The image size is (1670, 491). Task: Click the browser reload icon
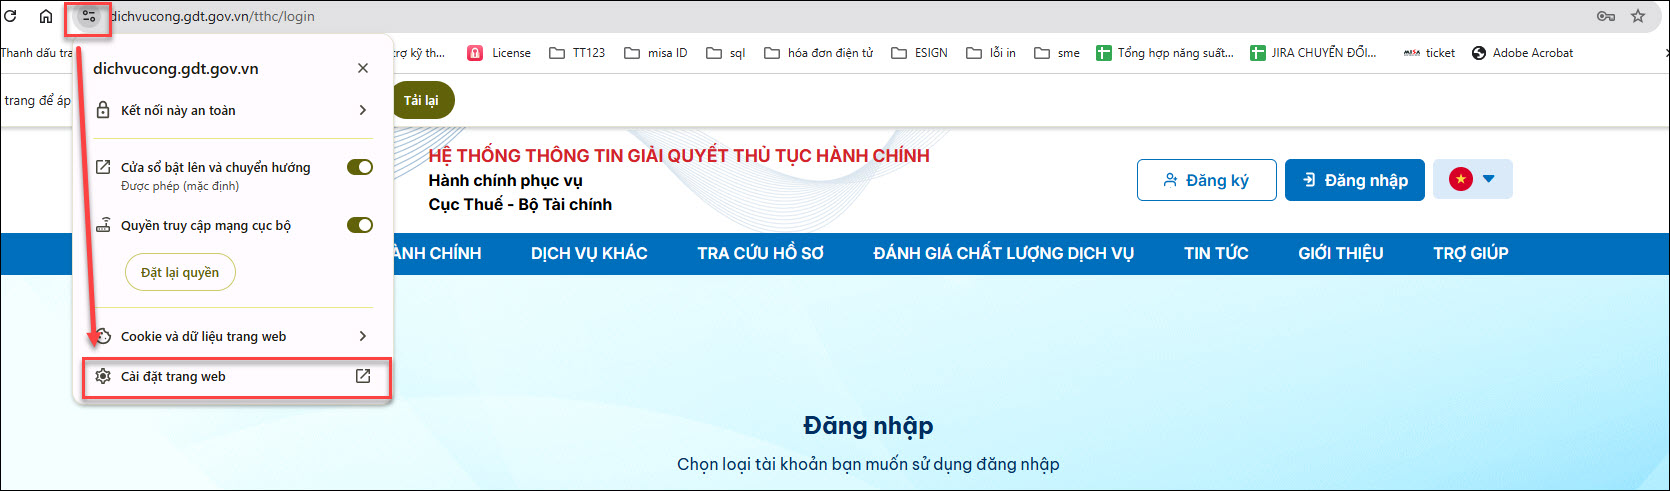11,16
